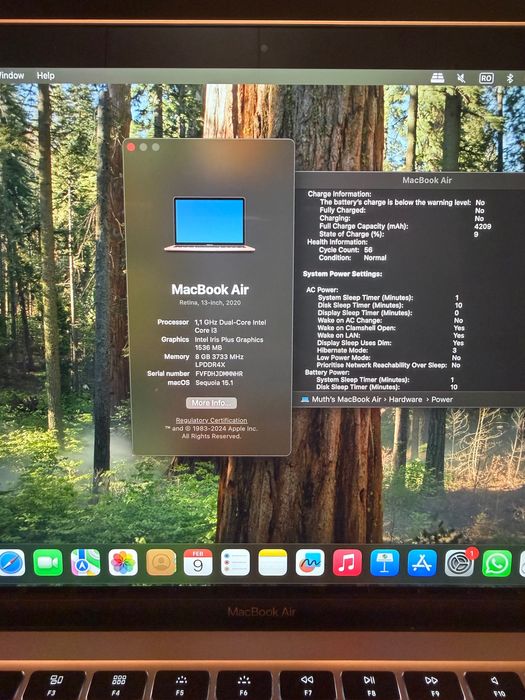Click the System Power Settings heading
The width and height of the screenshot is (525, 700).
tap(342, 274)
